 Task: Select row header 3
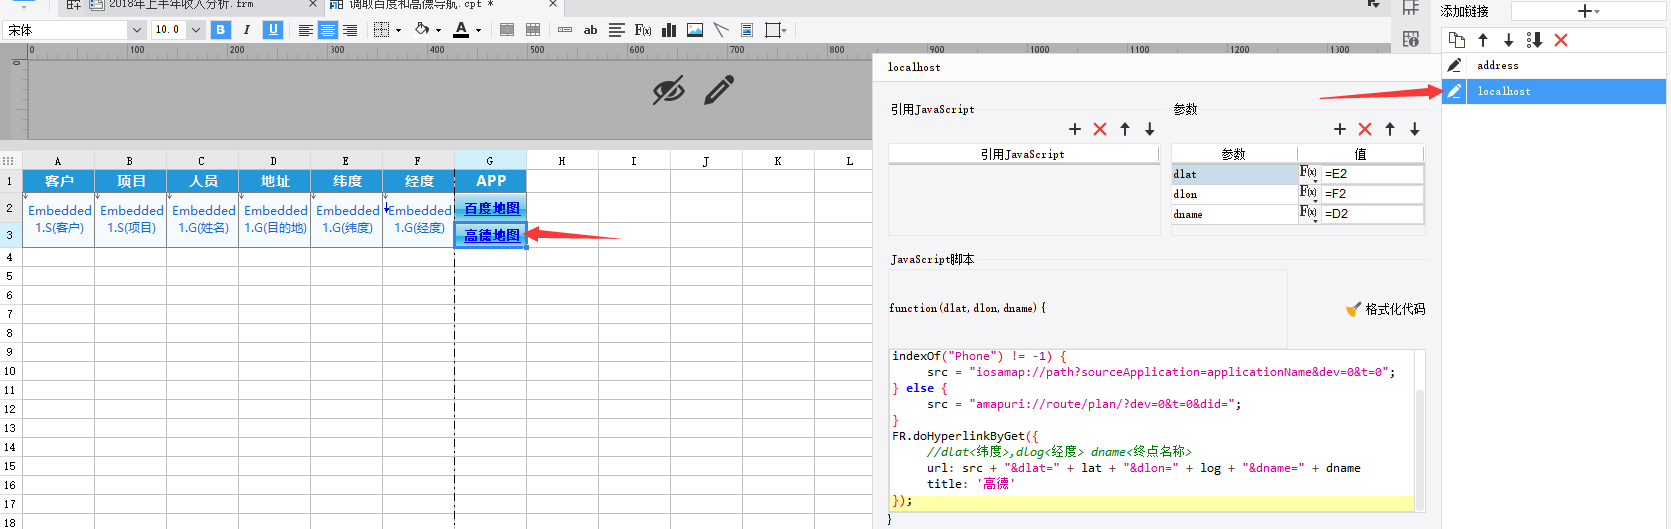tap(10, 235)
